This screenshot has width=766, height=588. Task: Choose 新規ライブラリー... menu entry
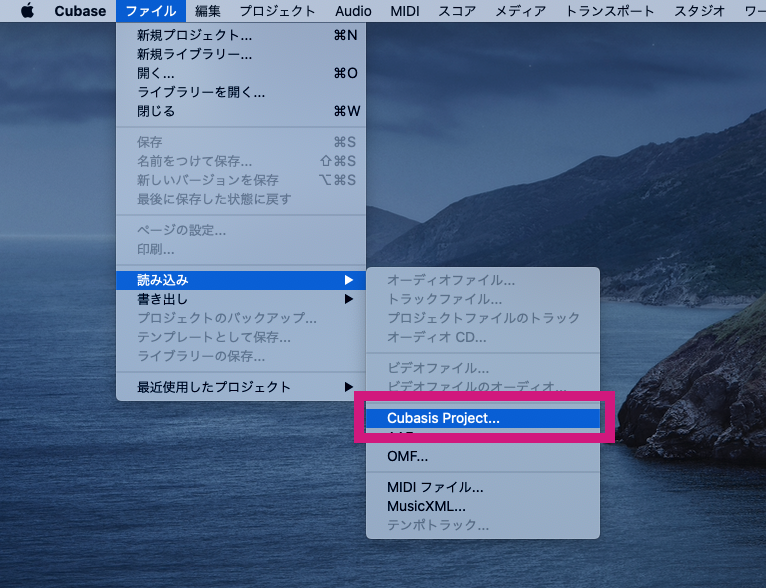pyautogui.click(x=241, y=54)
